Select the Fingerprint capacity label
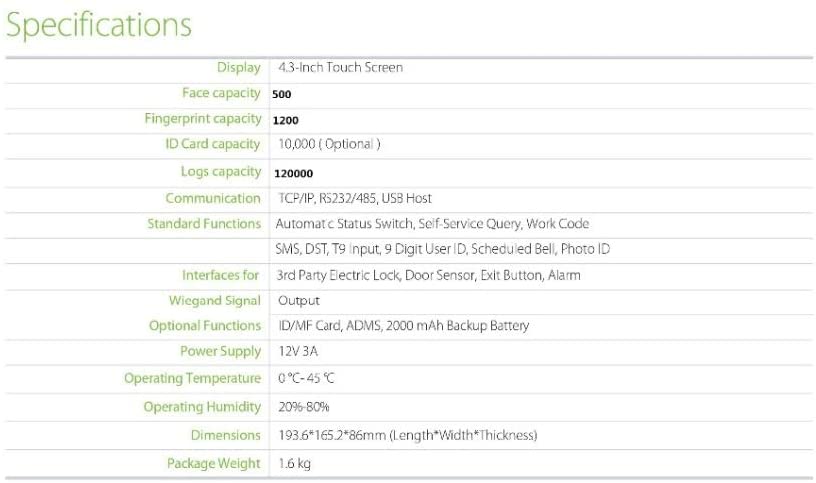Image resolution: width=816 pixels, height=483 pixels. [x=203, y=119]
